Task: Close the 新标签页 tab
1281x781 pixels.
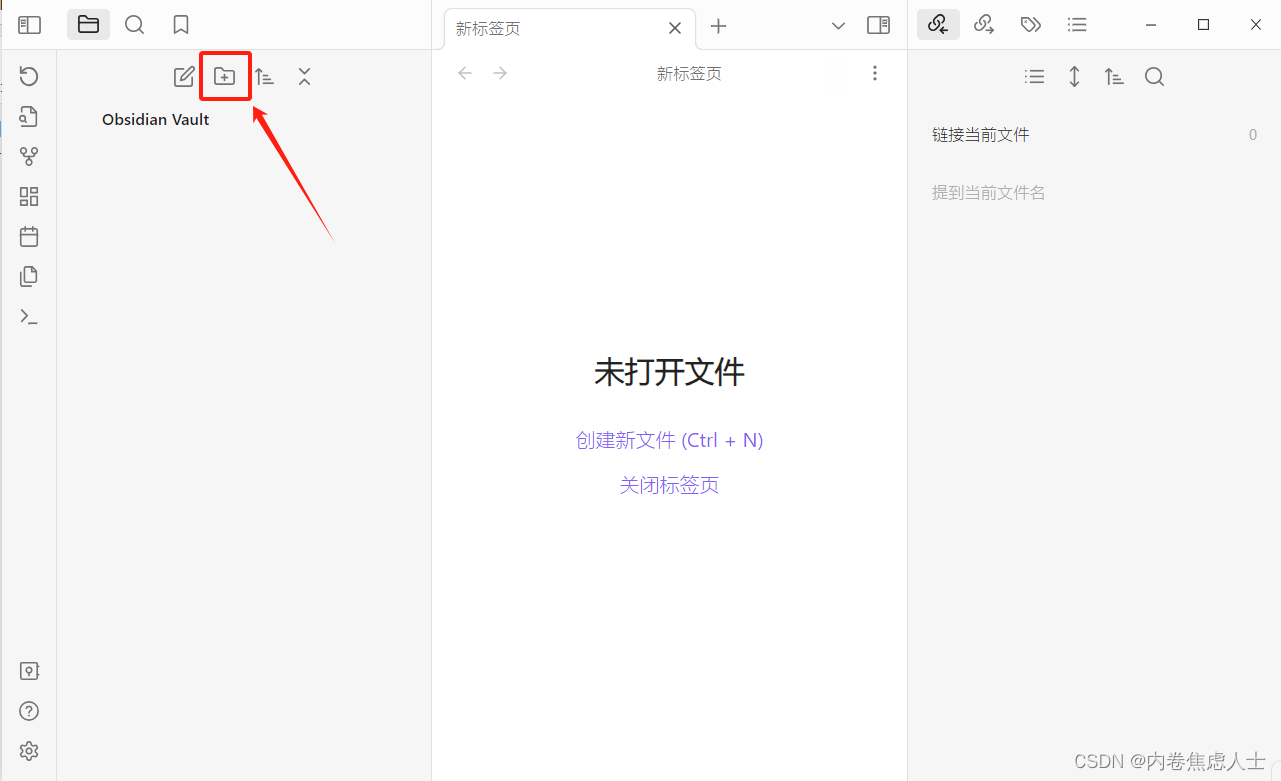Action: coord(675,29)
